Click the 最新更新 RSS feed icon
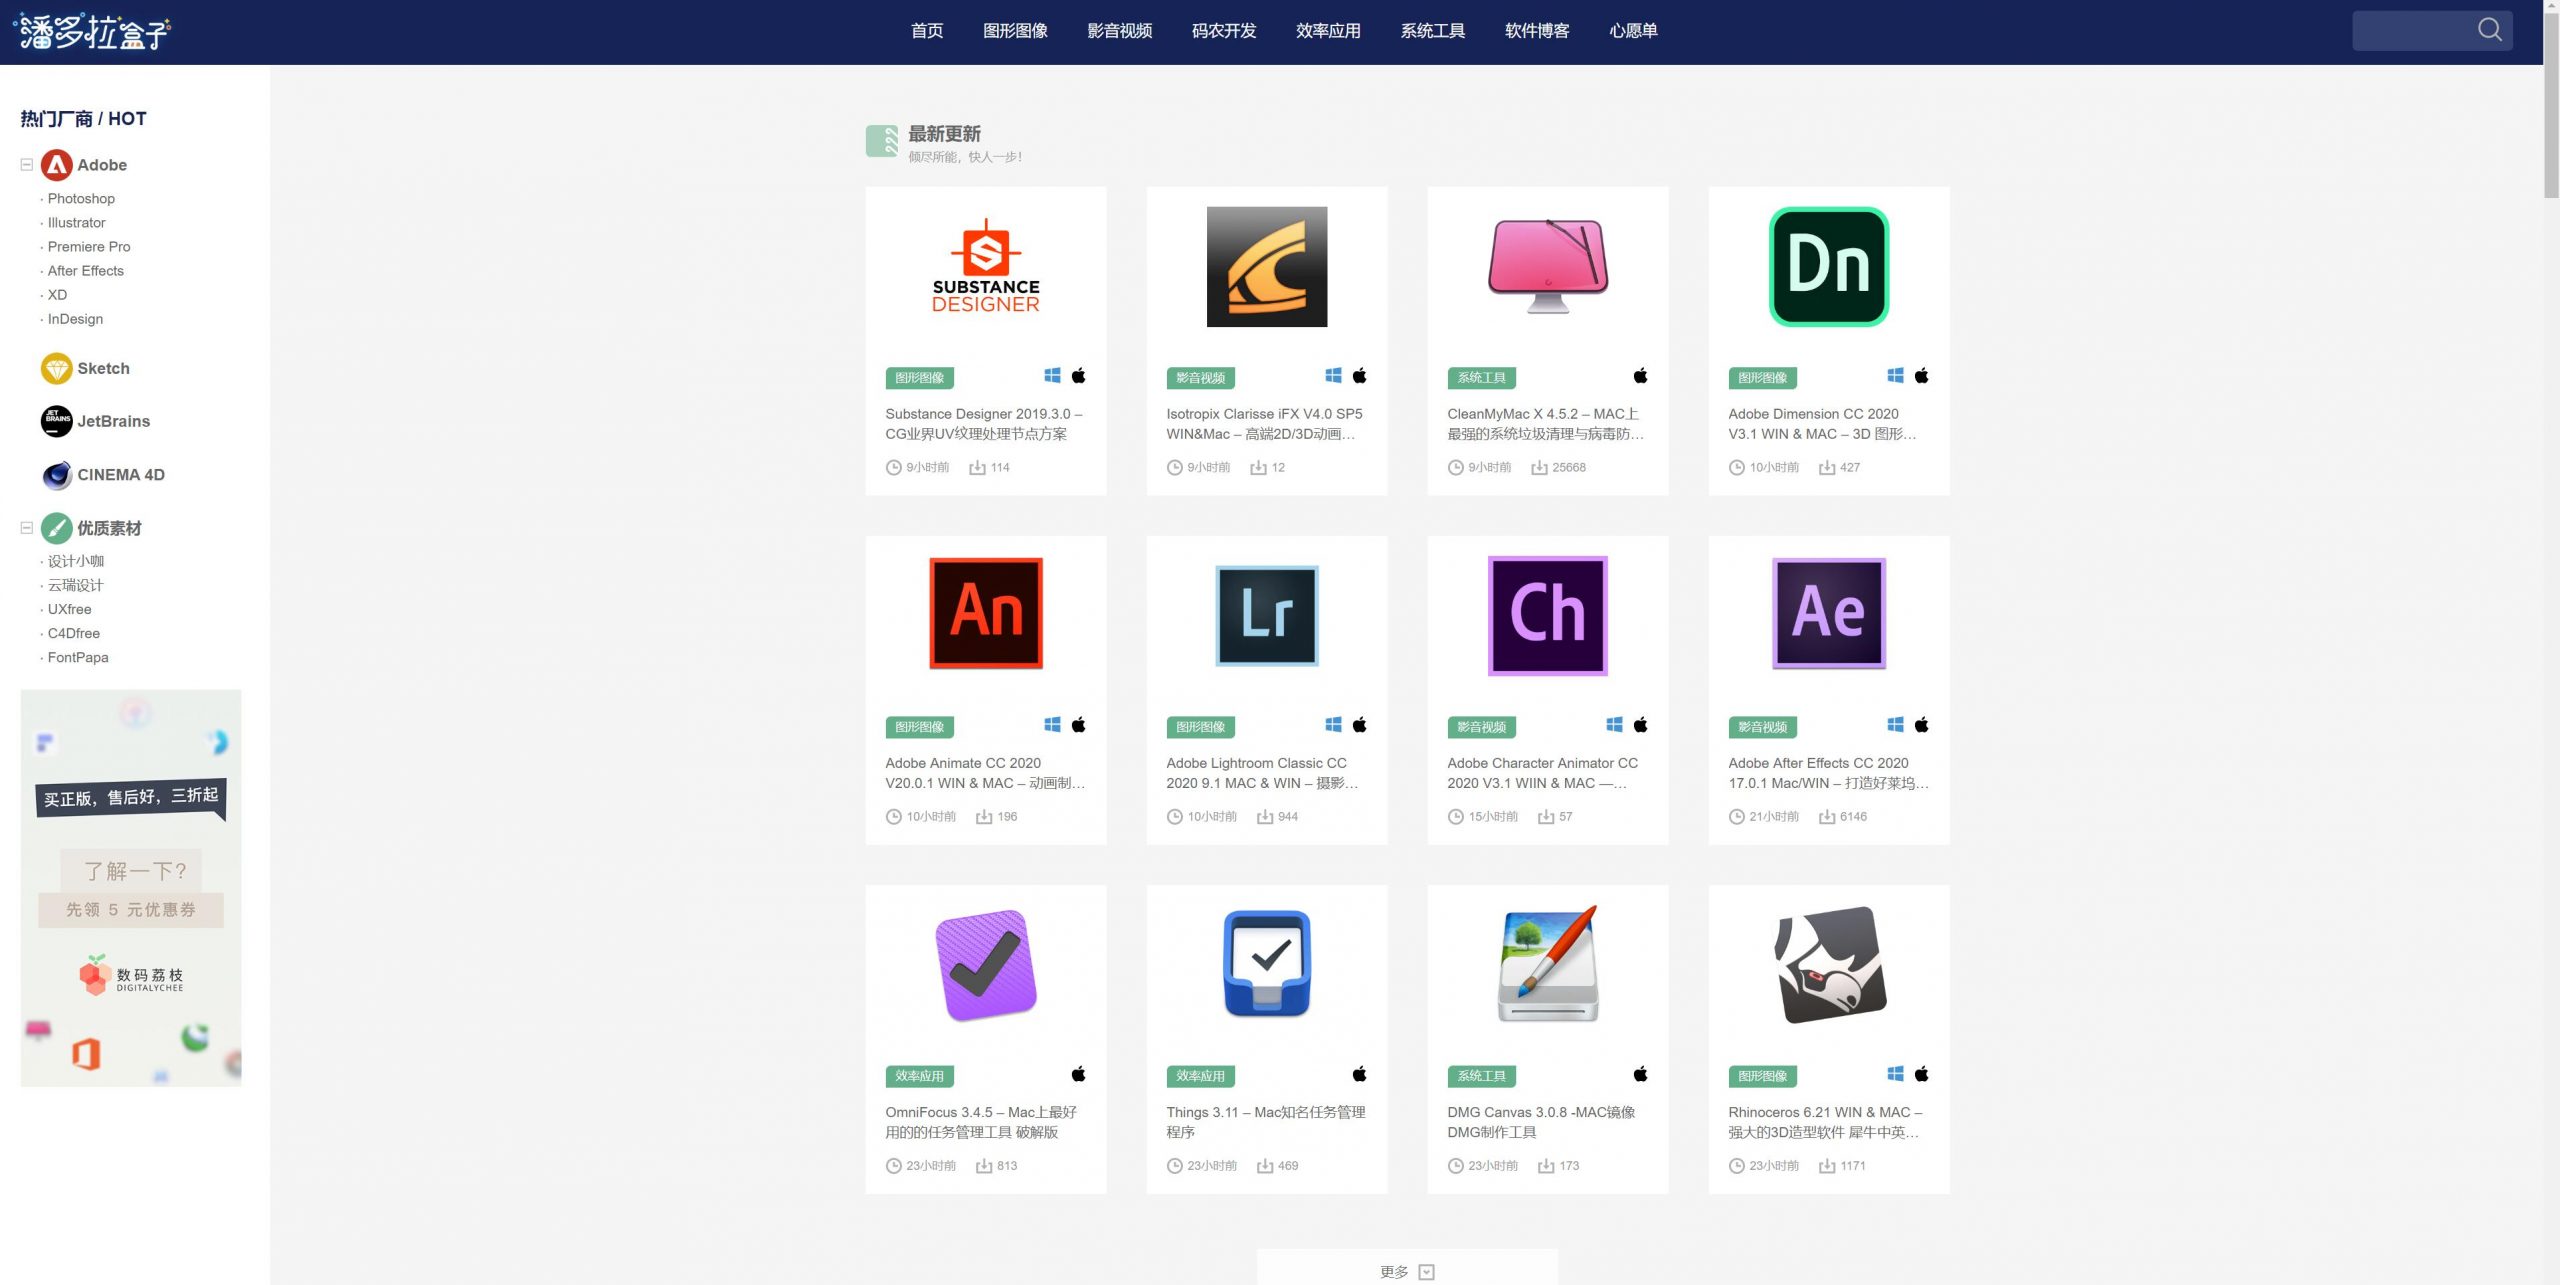Image resolution: width=2560 pixels, height=1285 pixels. [x=882, y=141]
